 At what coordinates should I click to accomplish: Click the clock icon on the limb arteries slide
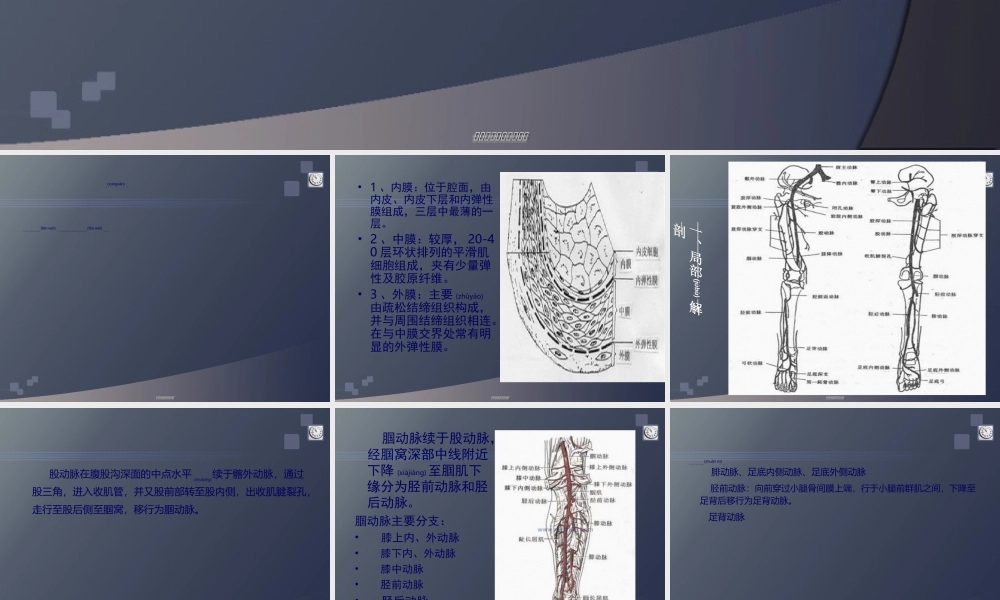click(x=988, y=179)
